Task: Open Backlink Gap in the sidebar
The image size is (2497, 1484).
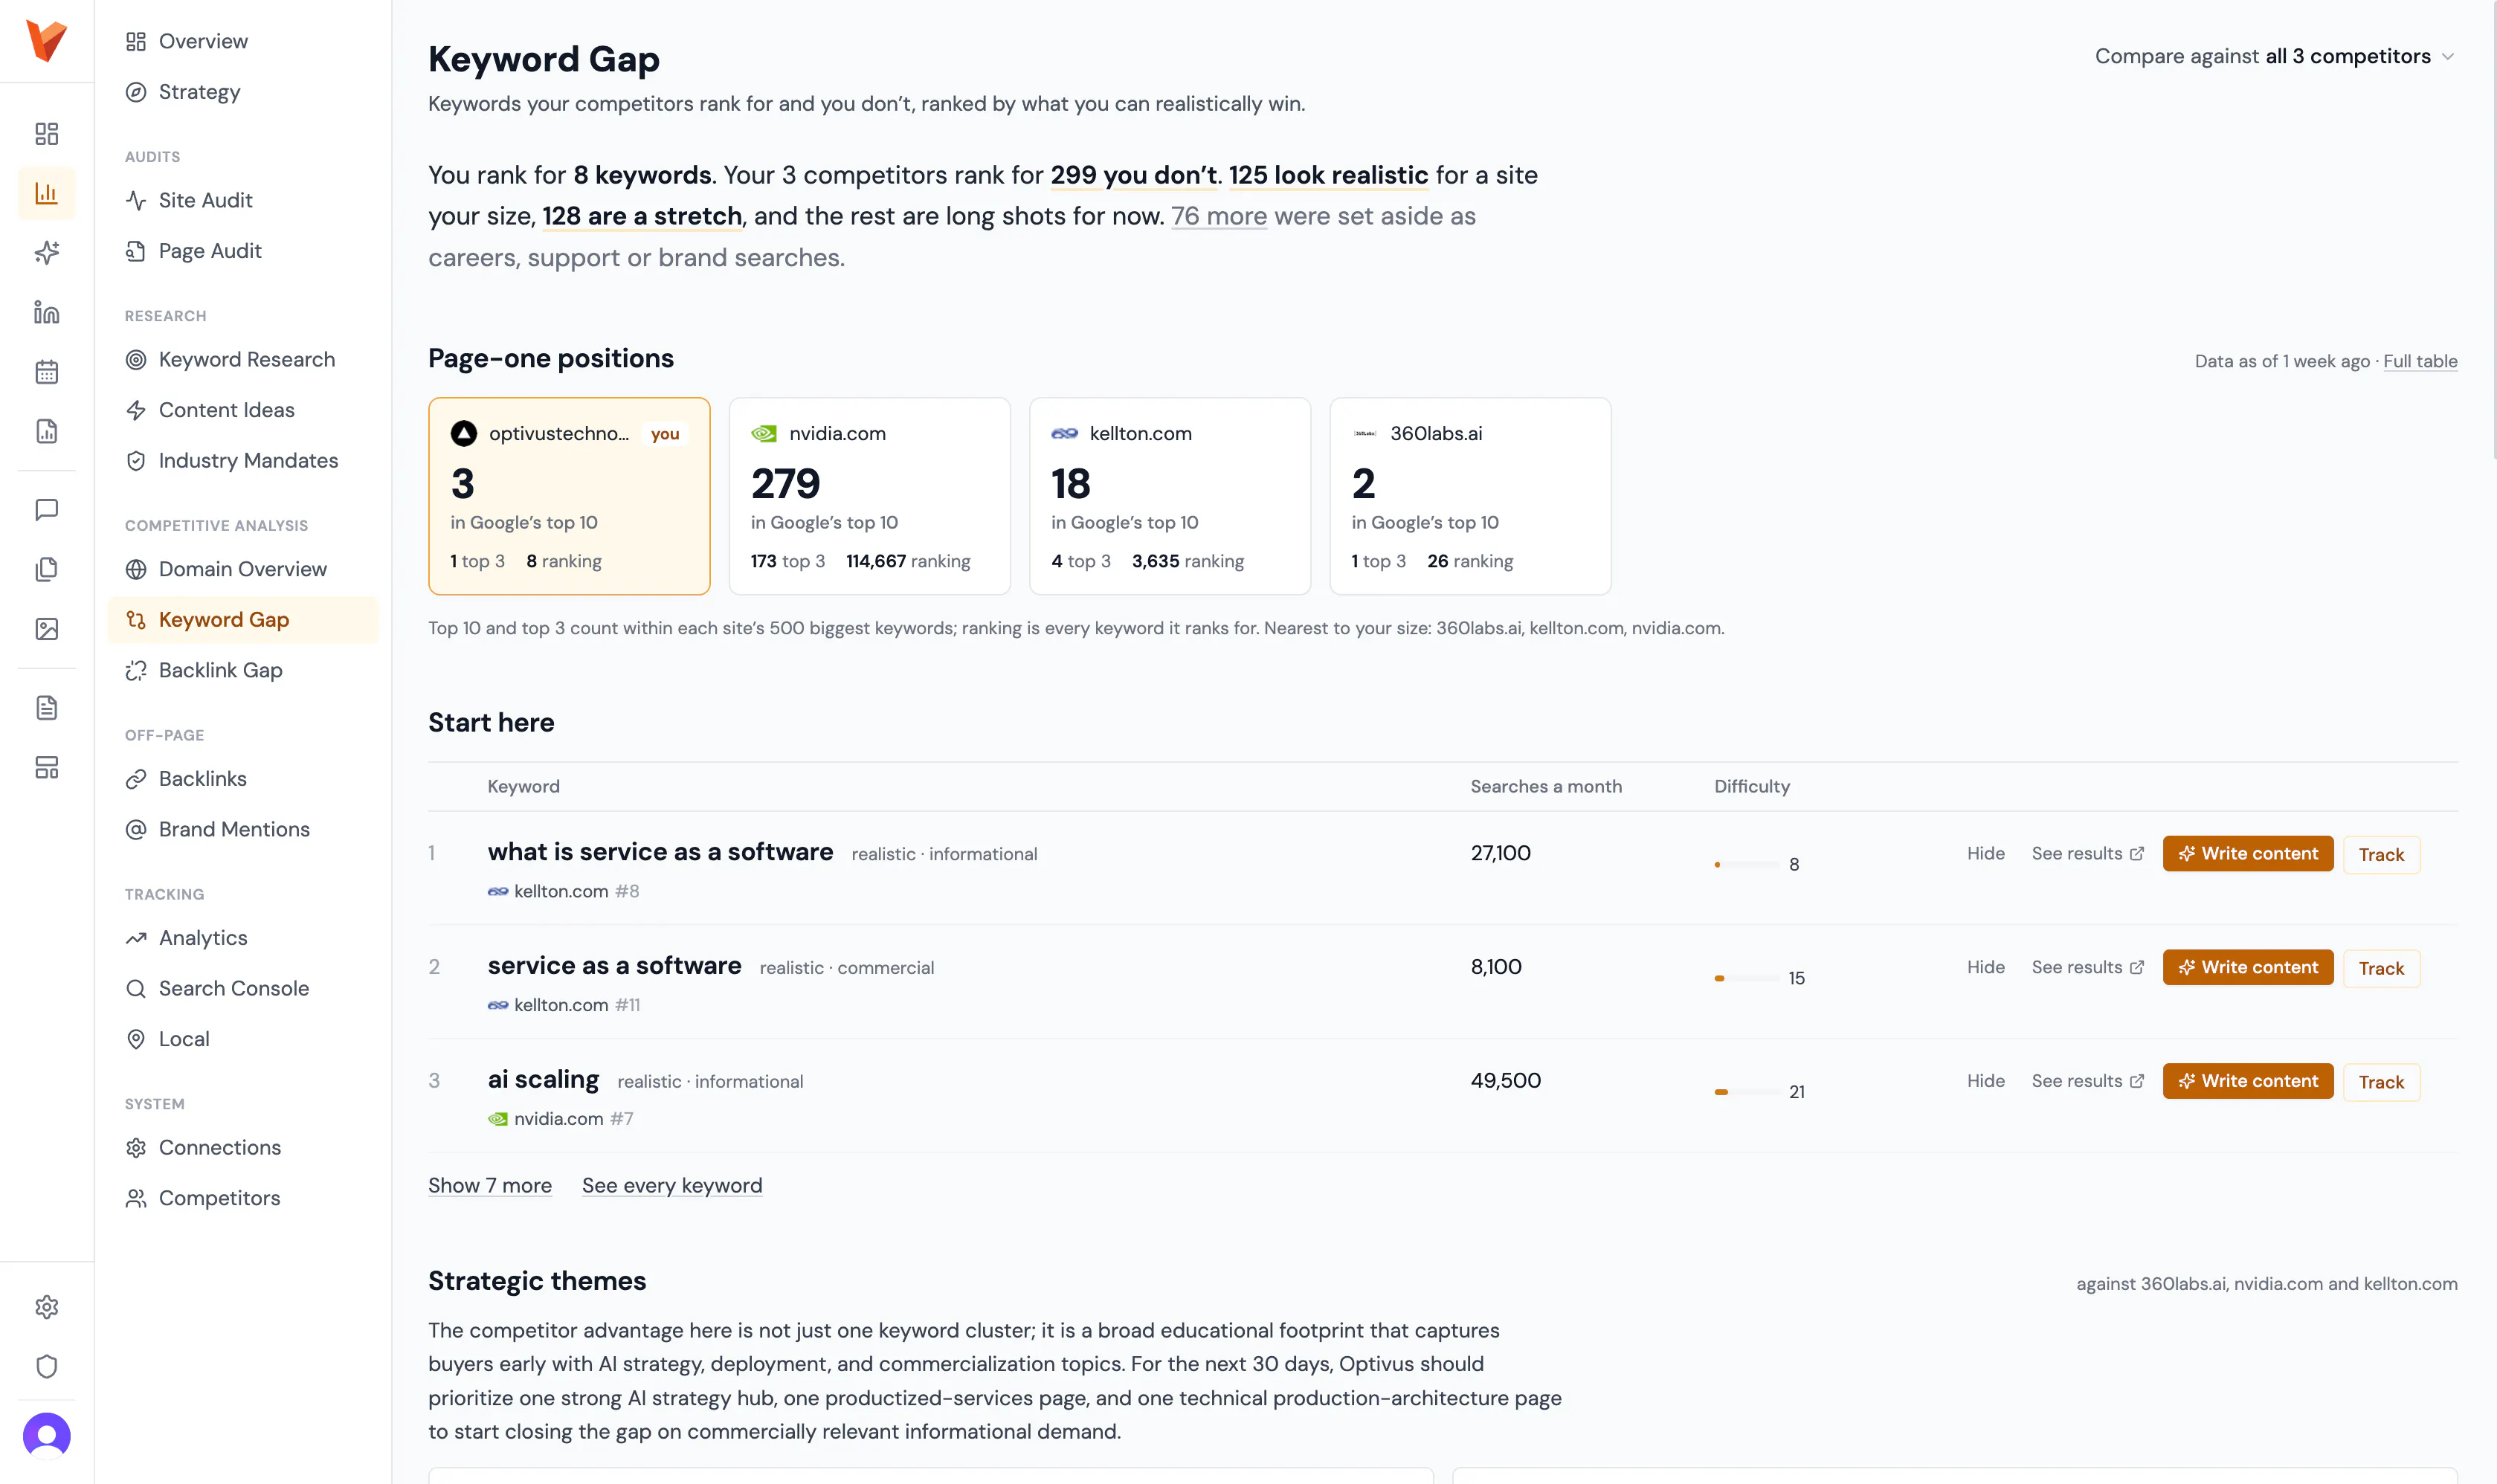Action: pyautogui.click(x=243, y=670)
